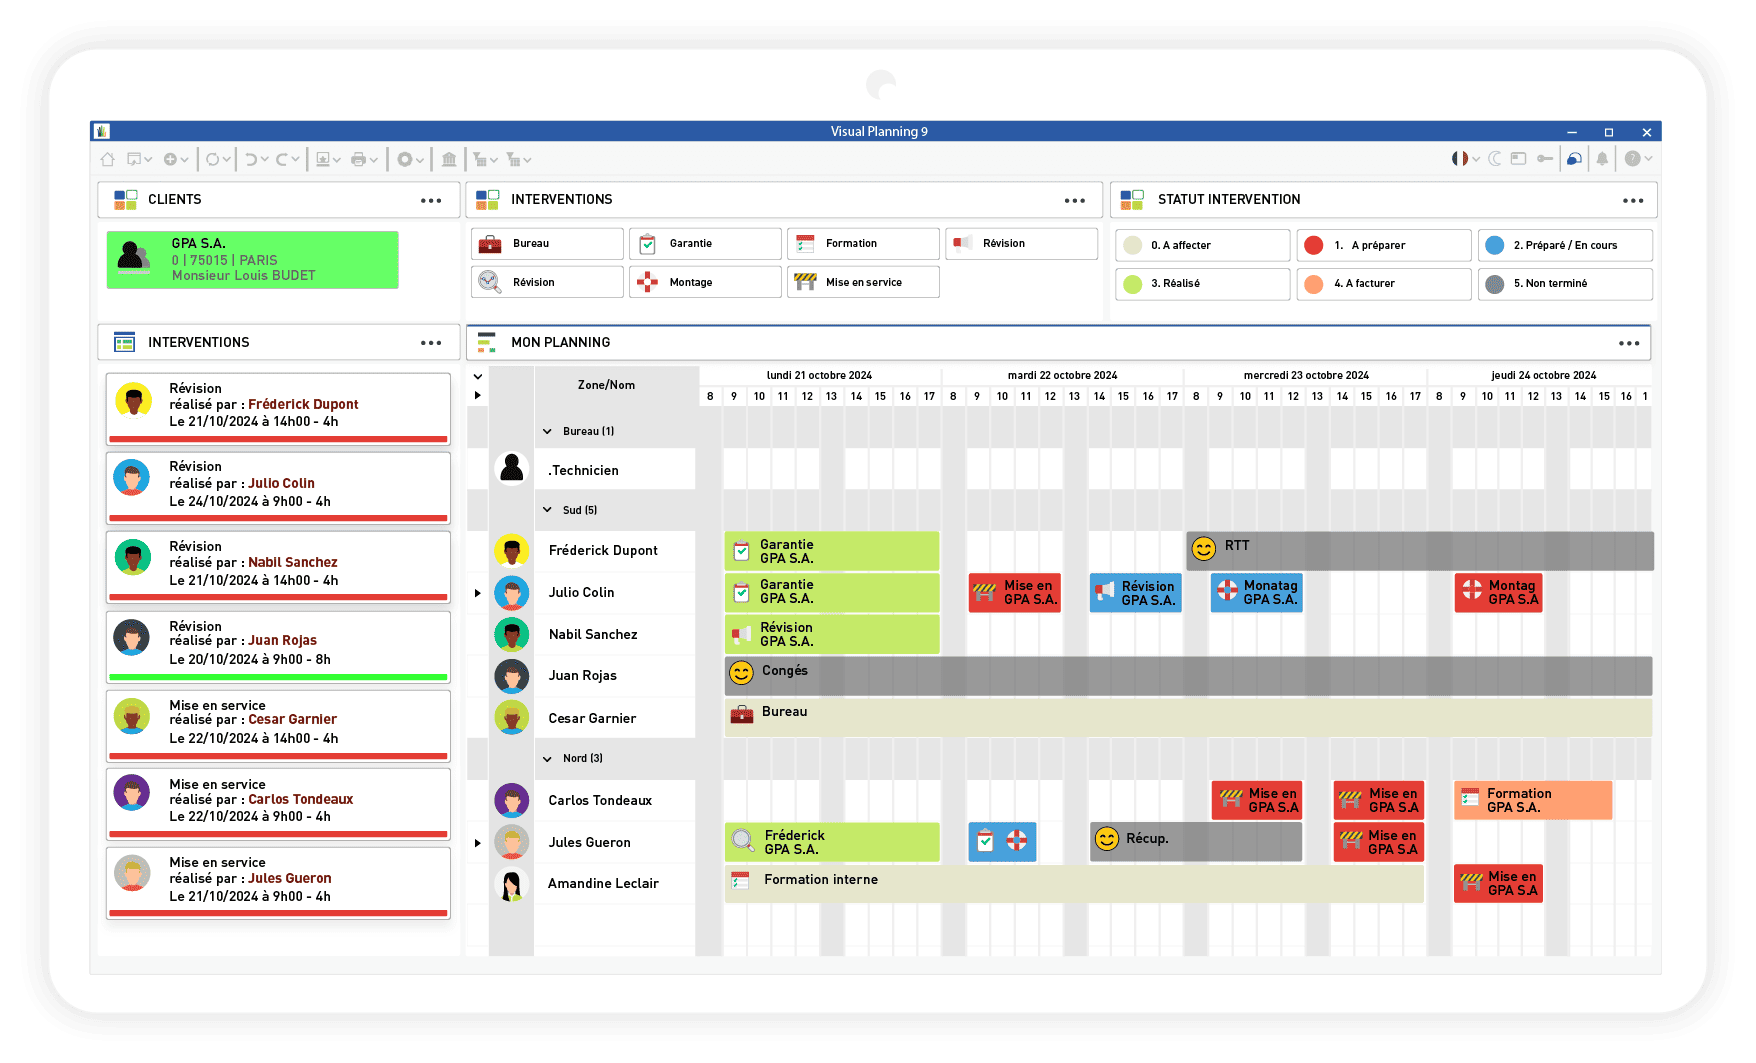This screenshot has width=1756, height=1063.
Task: Open Révision card by Juan Rojas
Action: point(278,647)
